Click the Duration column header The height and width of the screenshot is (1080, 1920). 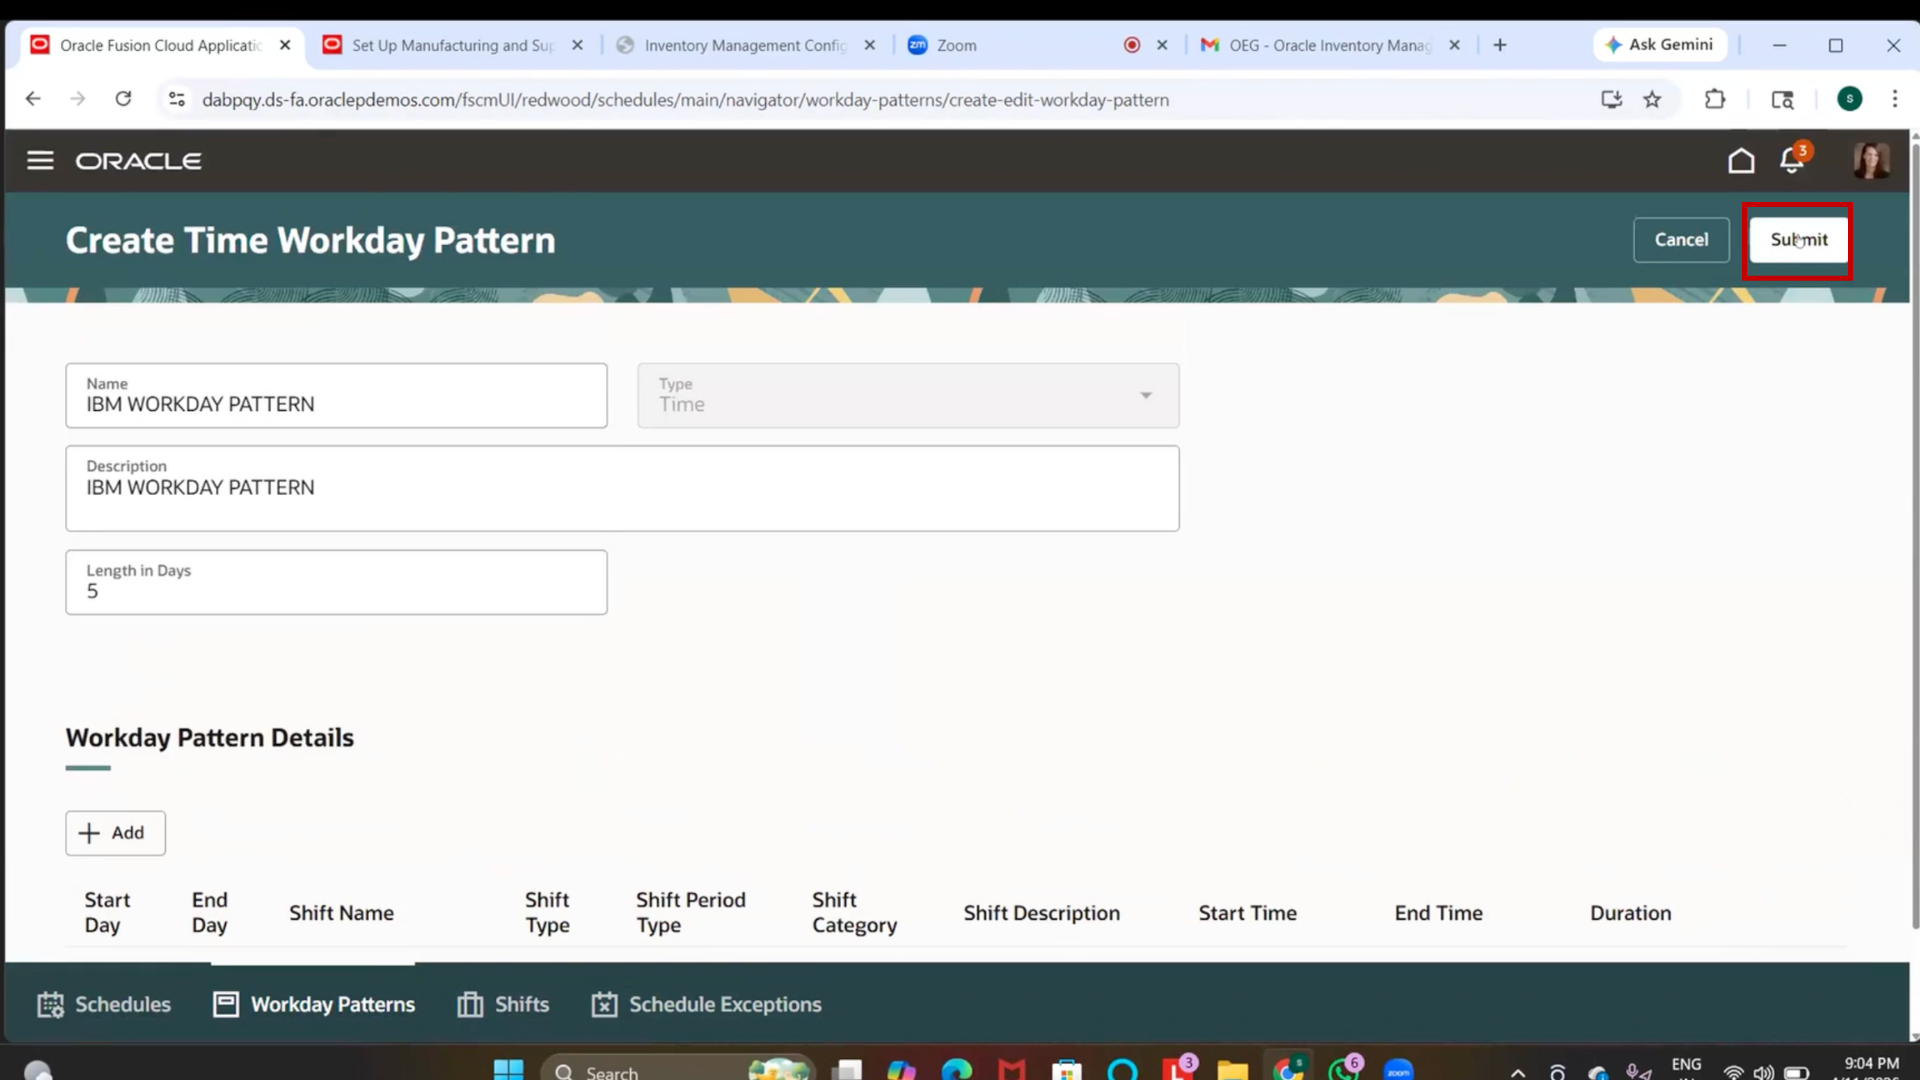click(1630, 913)
